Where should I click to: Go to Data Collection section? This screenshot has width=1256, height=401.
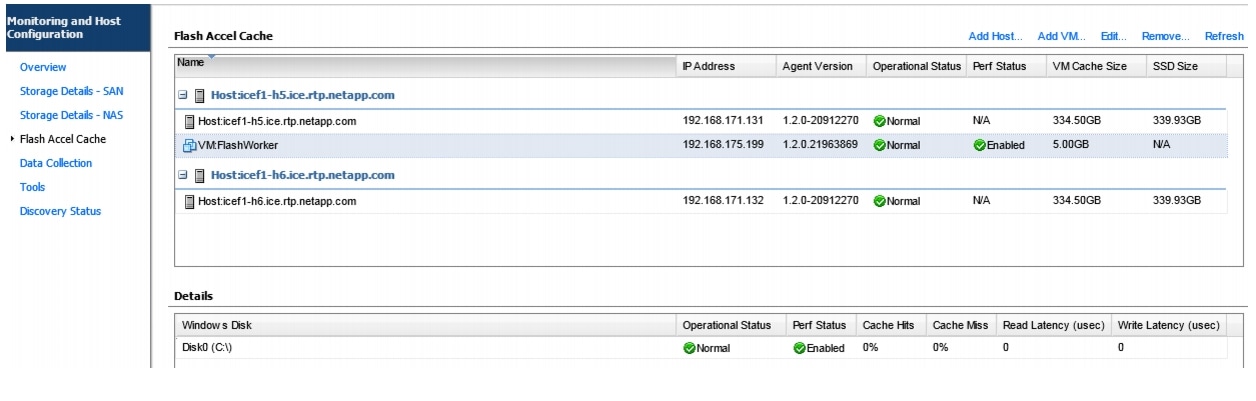[x=56, y=163]
